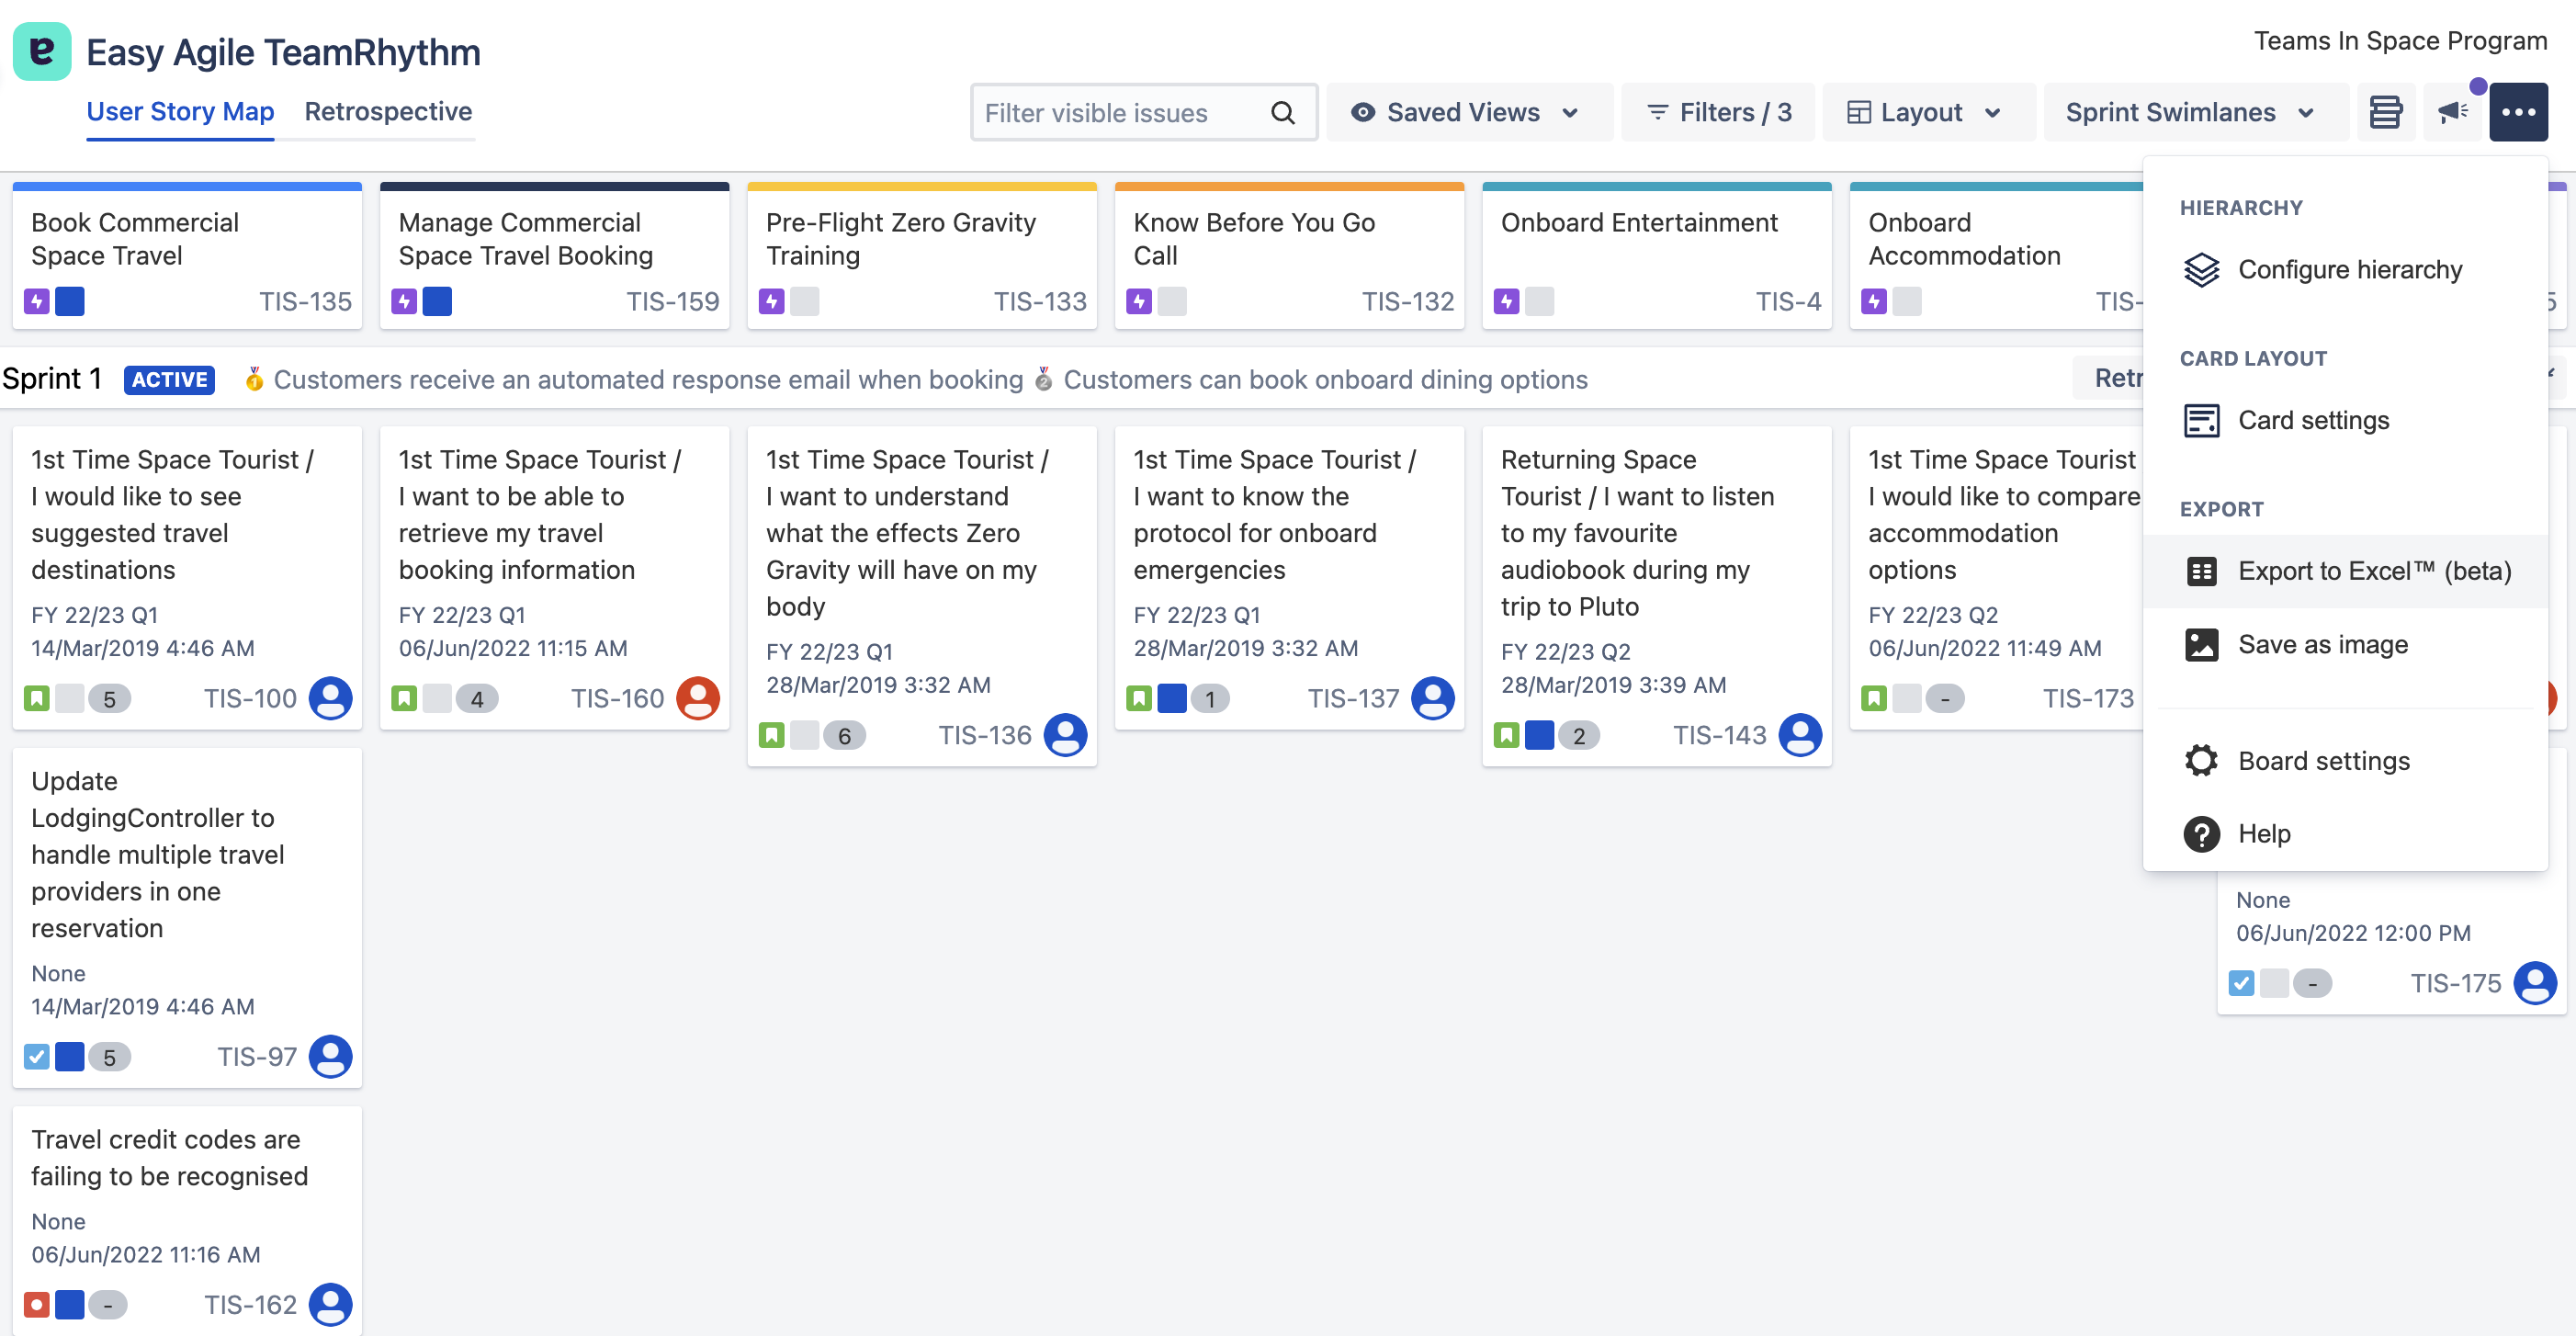Open the three-dots more options button
This screenshot has height=1336, width=2576.
click(2518, 112)
